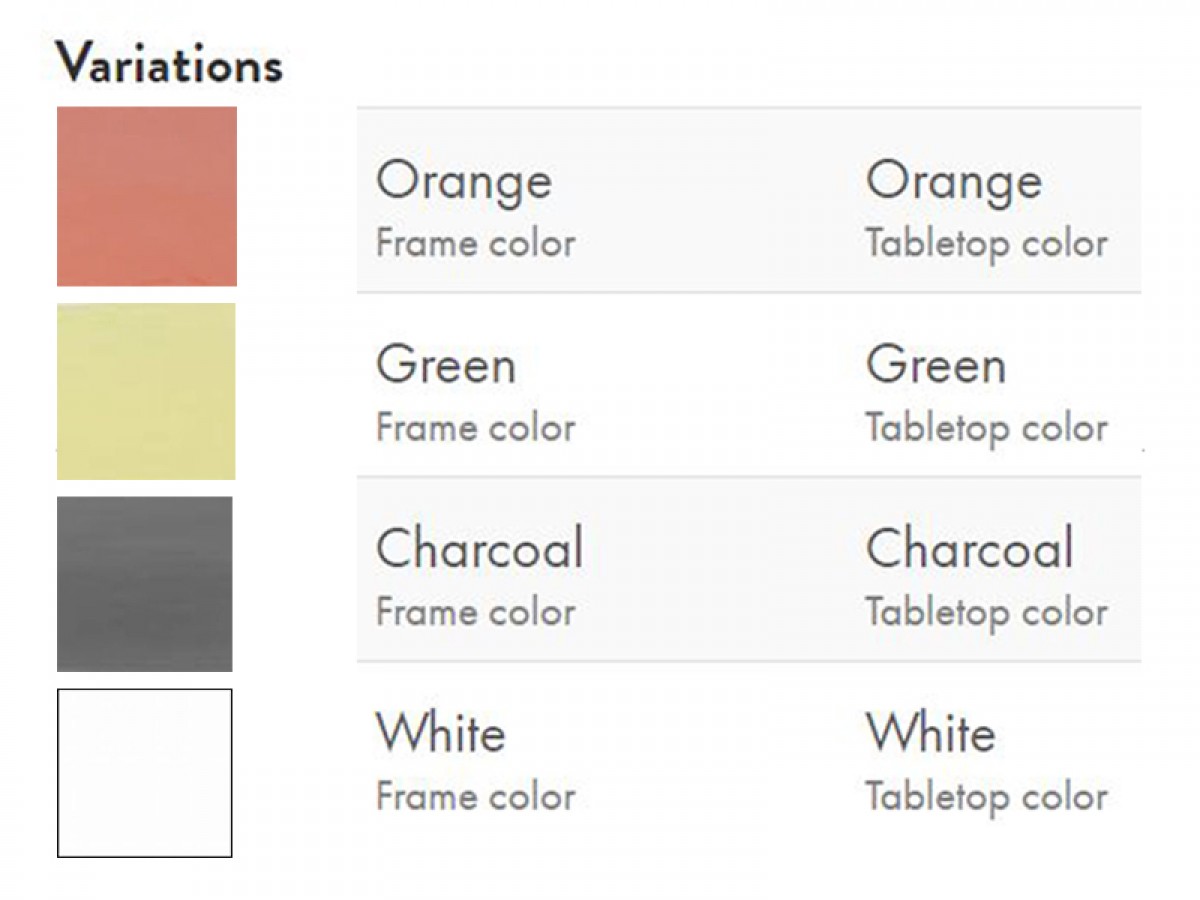Select the White tabletop color text
The height and width of the screenshot is (900, 1200).
(931, 733)
